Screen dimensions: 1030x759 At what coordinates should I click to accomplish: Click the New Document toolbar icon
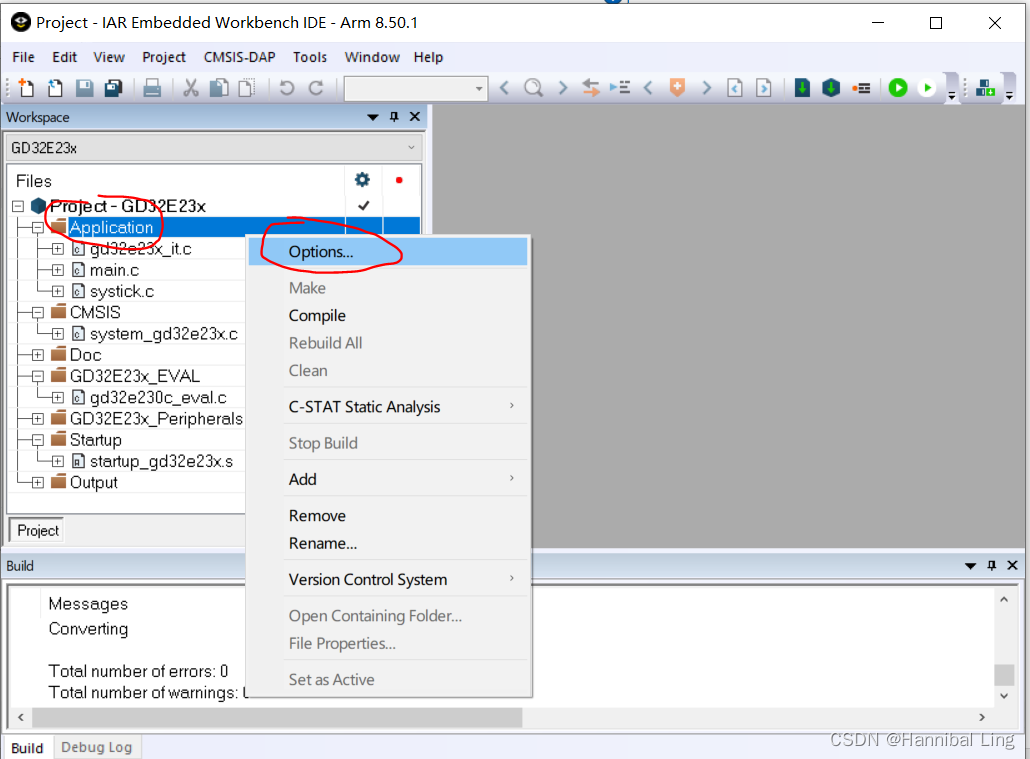pyautogui.click(x=26, y=87)
